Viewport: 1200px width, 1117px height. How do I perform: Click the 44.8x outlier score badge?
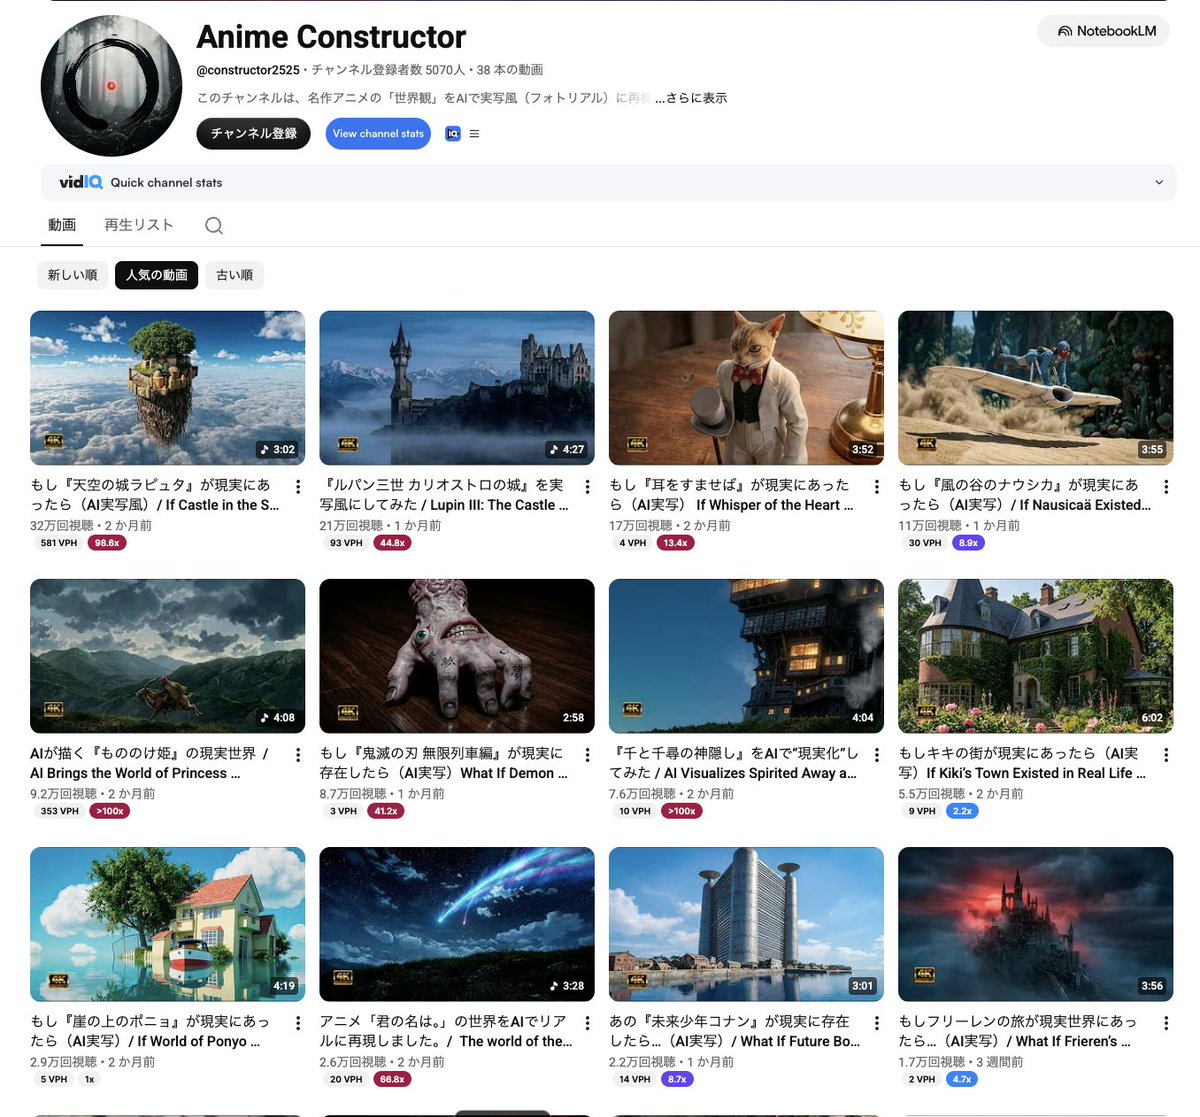(392, 543)
